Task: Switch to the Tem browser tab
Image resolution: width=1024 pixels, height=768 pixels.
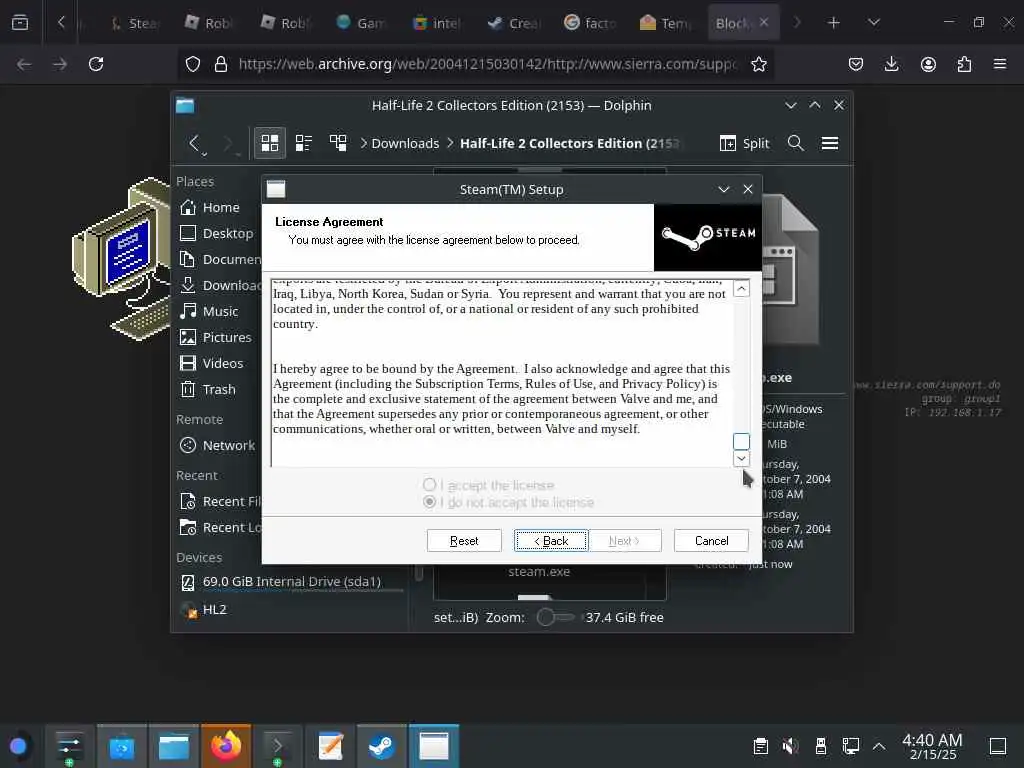Action: pos(667,23)
